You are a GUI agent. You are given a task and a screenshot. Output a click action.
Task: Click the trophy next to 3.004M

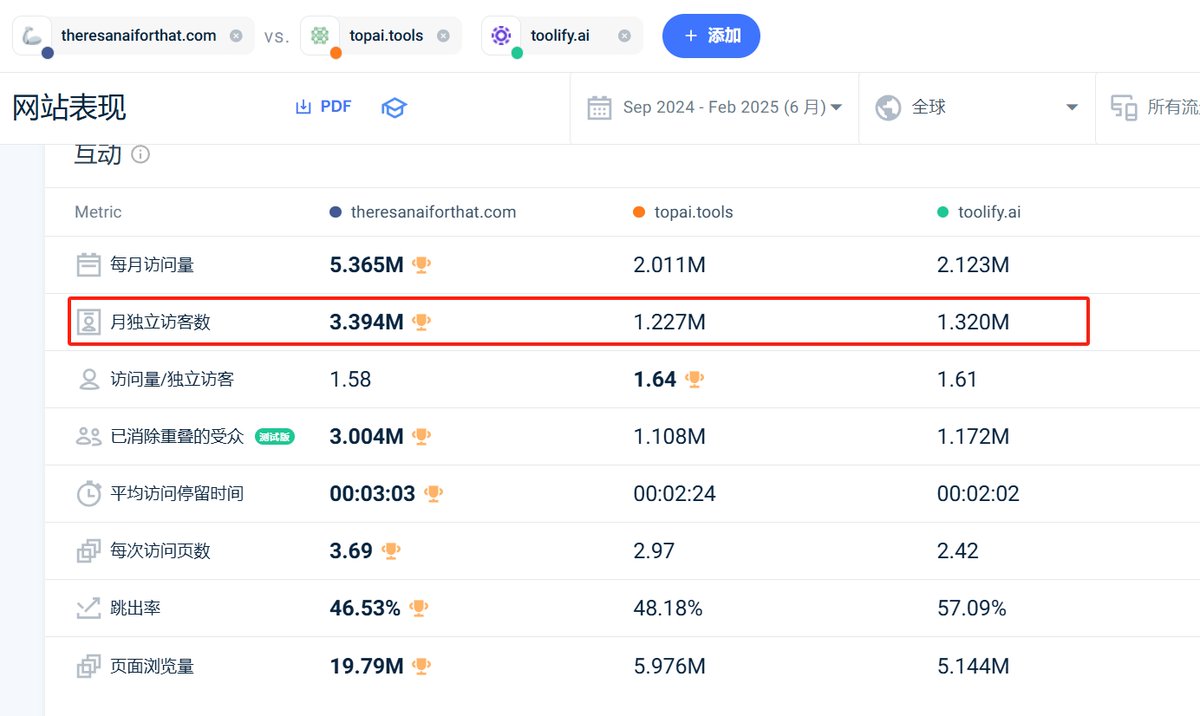[422, 436]
